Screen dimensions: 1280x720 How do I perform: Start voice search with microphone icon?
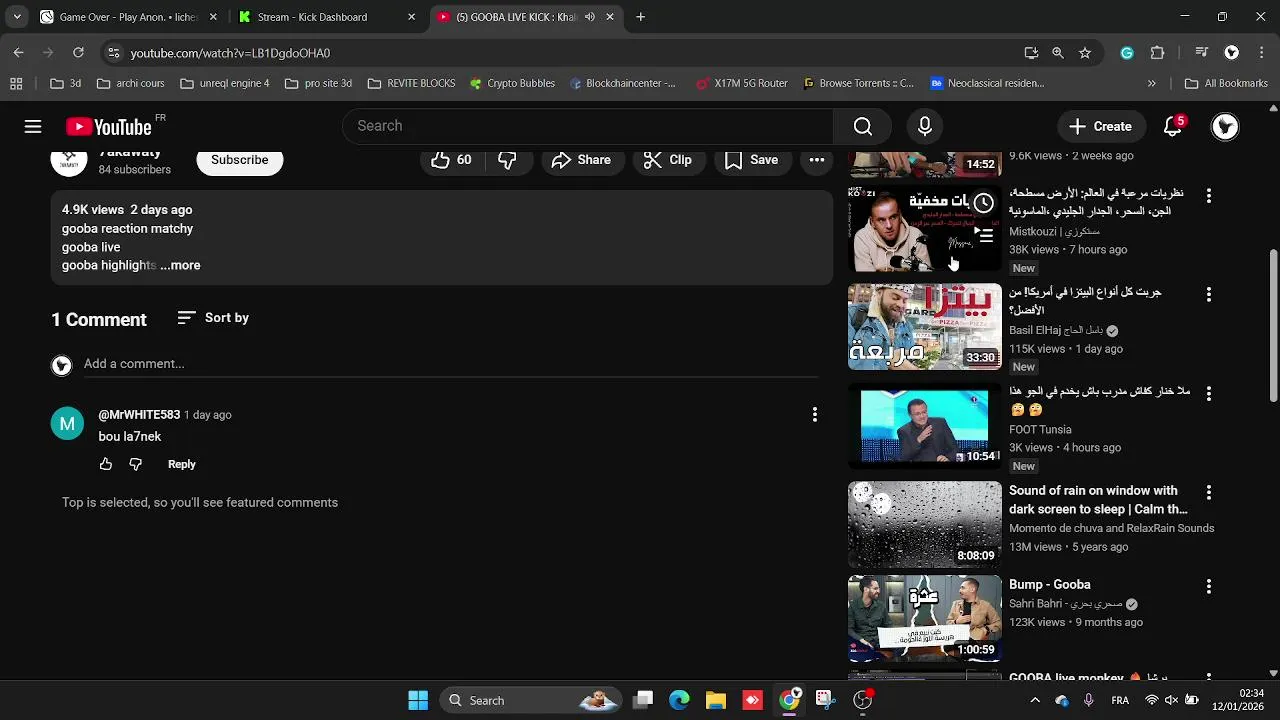(x=925, y=126)
